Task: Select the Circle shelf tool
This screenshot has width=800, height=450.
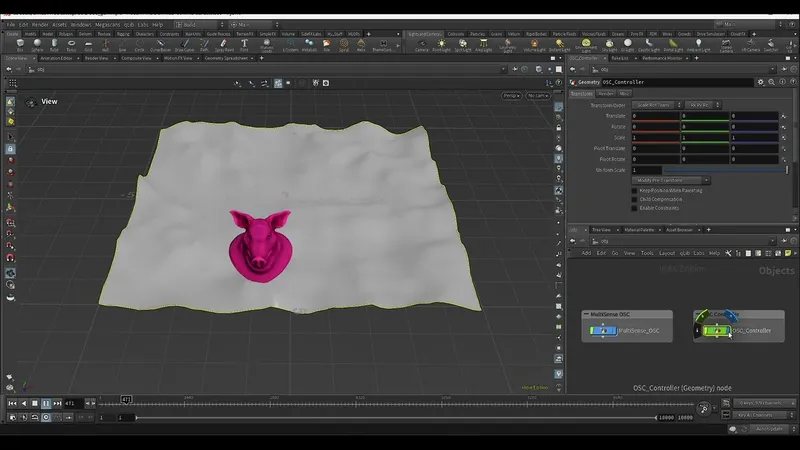Action: pyautogui.click(x=139, y=45)
